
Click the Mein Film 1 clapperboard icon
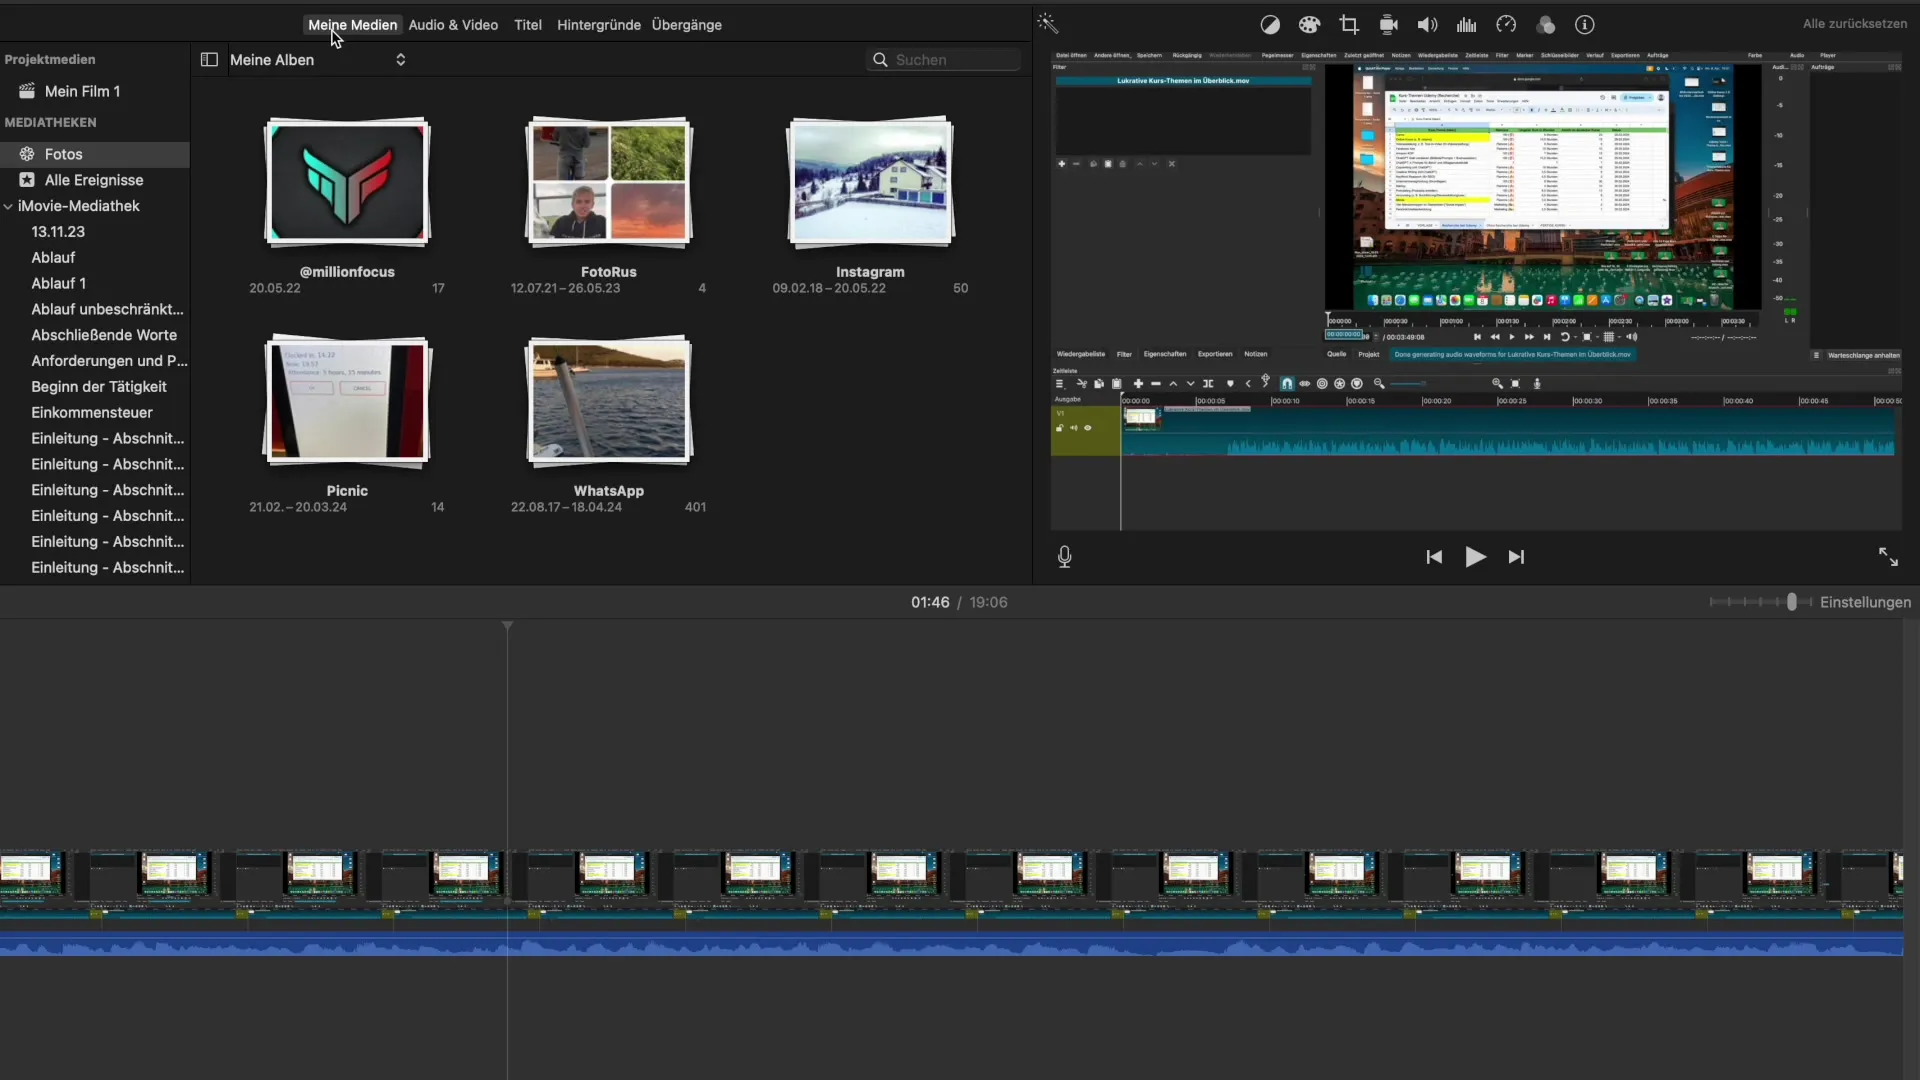(27, 91)
